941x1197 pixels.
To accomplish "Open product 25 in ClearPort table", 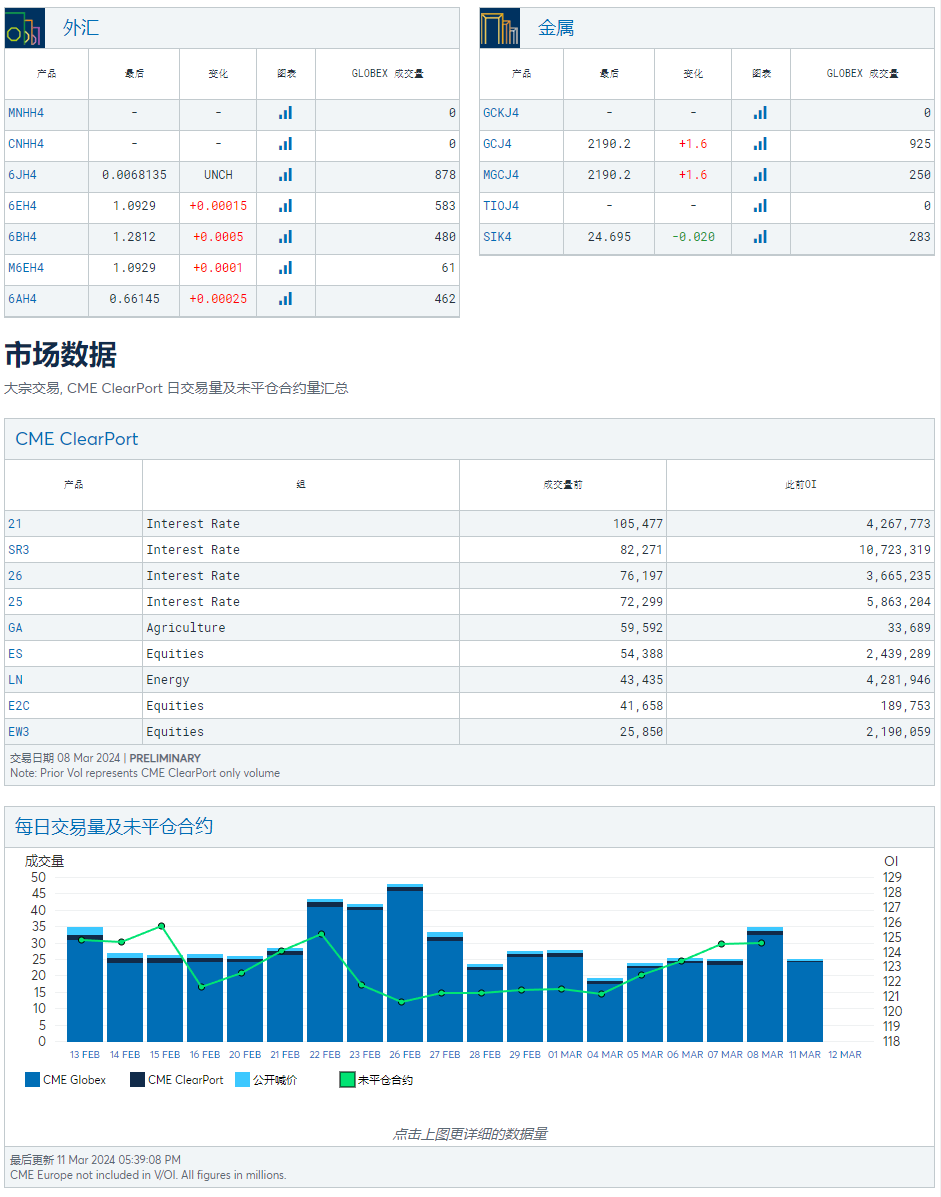I will (15, 602).
